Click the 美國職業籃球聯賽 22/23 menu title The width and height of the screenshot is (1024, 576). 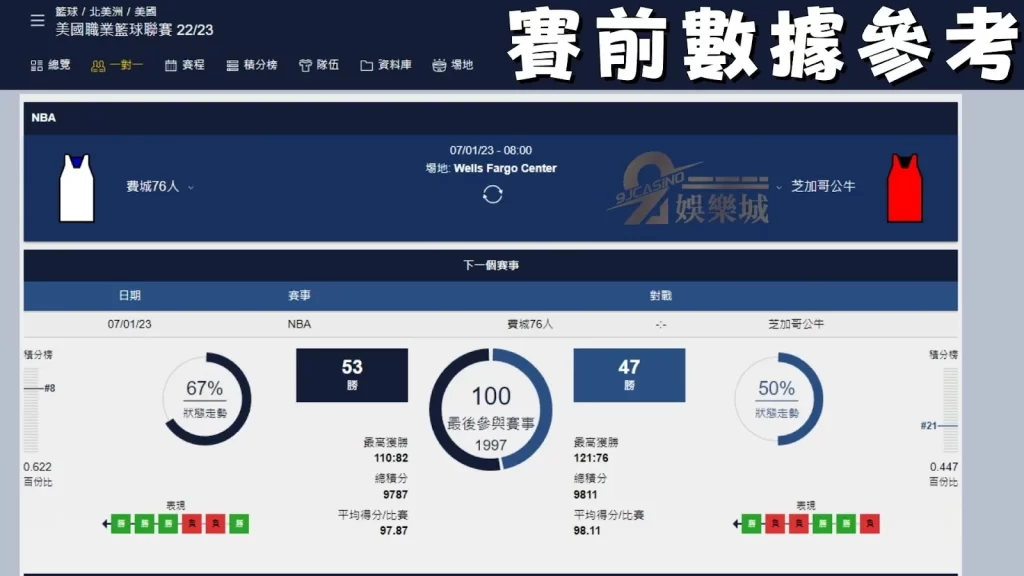pyautogui.click(x=135, y=31)
